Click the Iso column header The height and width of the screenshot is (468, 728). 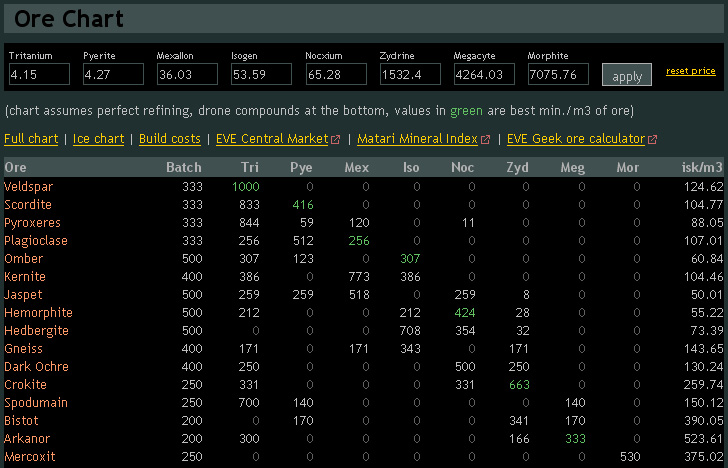point(411,167)
